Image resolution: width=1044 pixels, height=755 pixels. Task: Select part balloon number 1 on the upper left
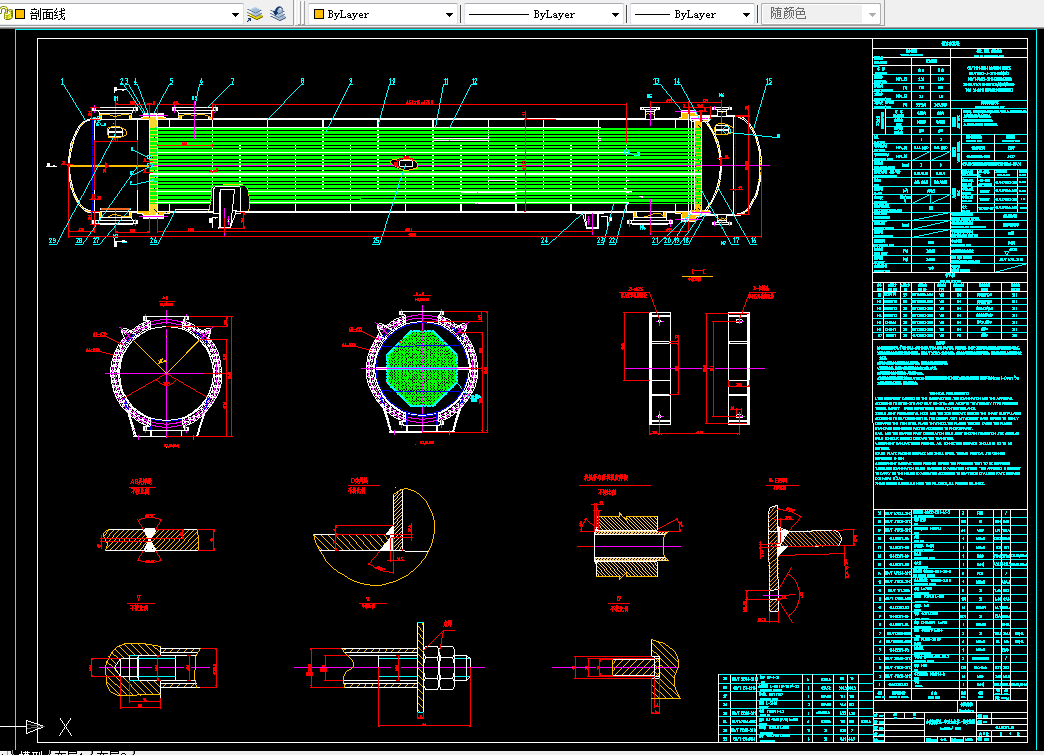63,82
